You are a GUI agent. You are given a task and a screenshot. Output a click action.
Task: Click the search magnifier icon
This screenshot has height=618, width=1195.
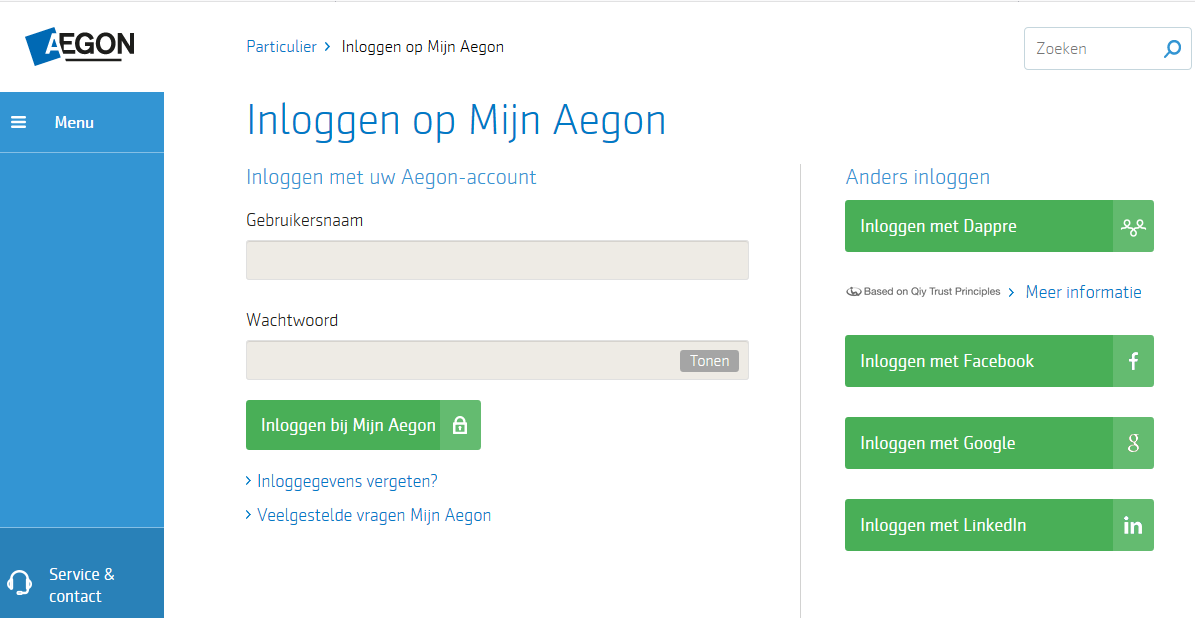tap(1172, 49)
